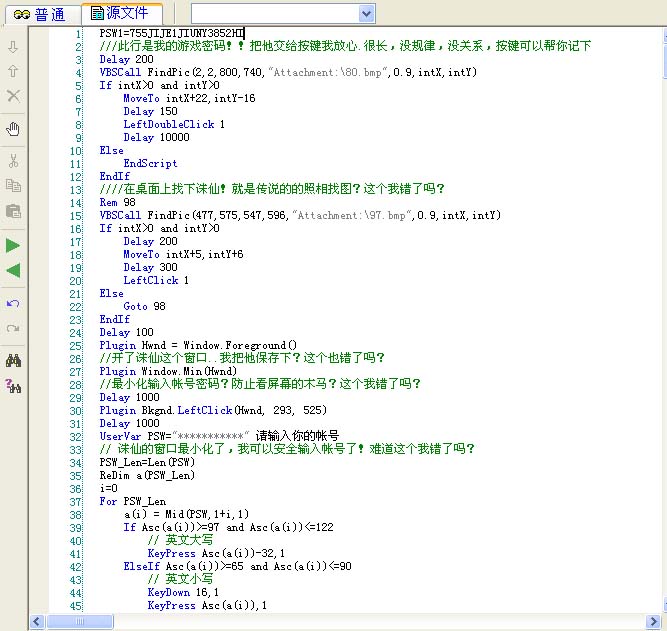667x631 pixels.
Task: Click the paste clipboard icon
Action: (x=13, y=210)
